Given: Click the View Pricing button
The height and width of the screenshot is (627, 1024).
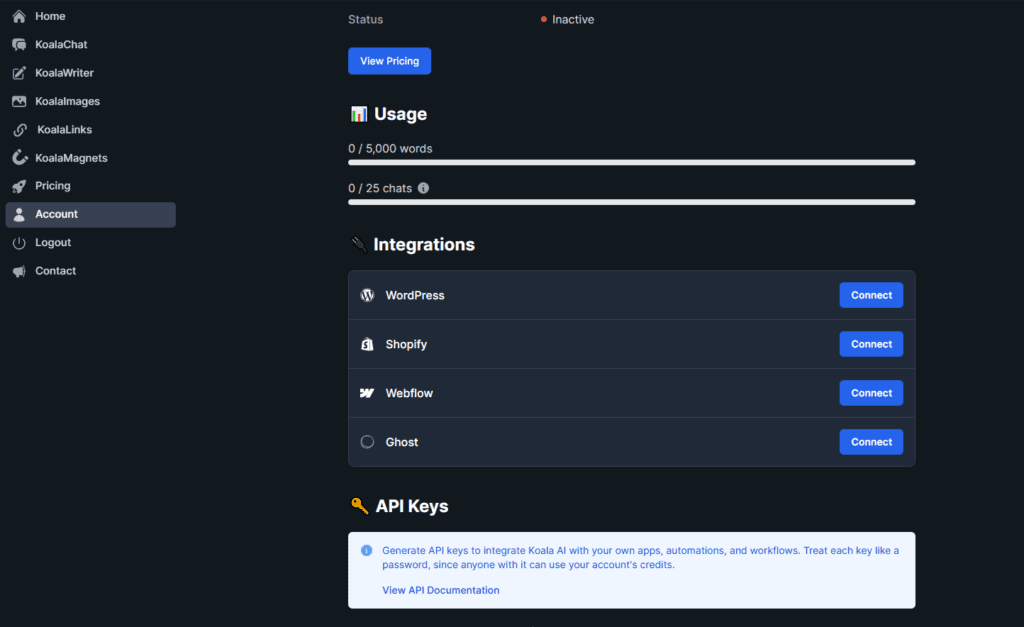Looking at the screenshot, I should (x=389, y=61).
